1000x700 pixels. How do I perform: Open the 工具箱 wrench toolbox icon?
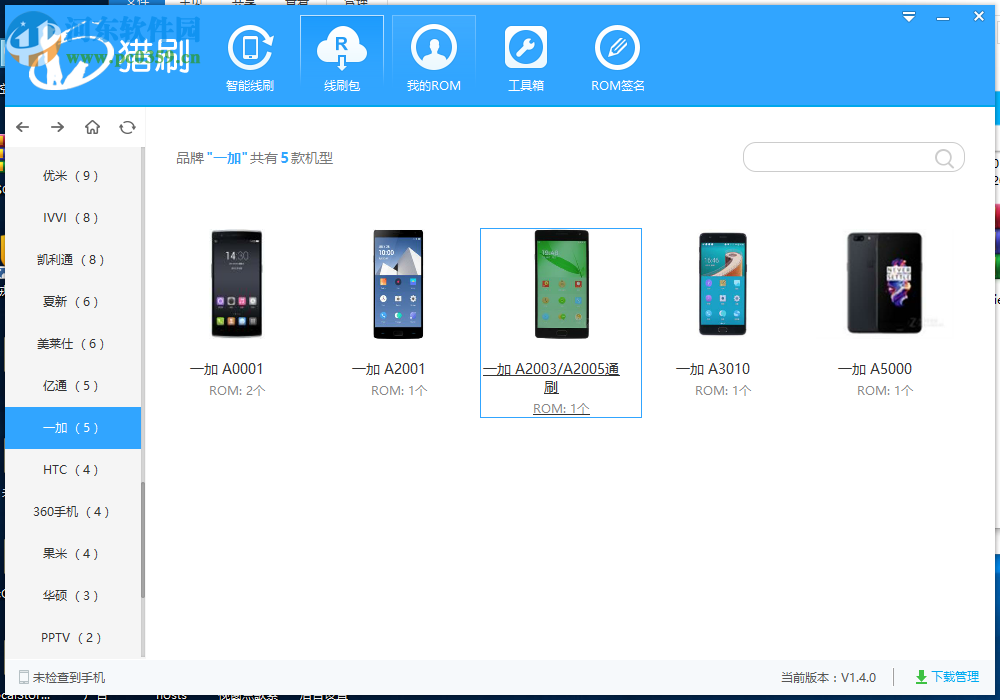[x=526, y=48]
